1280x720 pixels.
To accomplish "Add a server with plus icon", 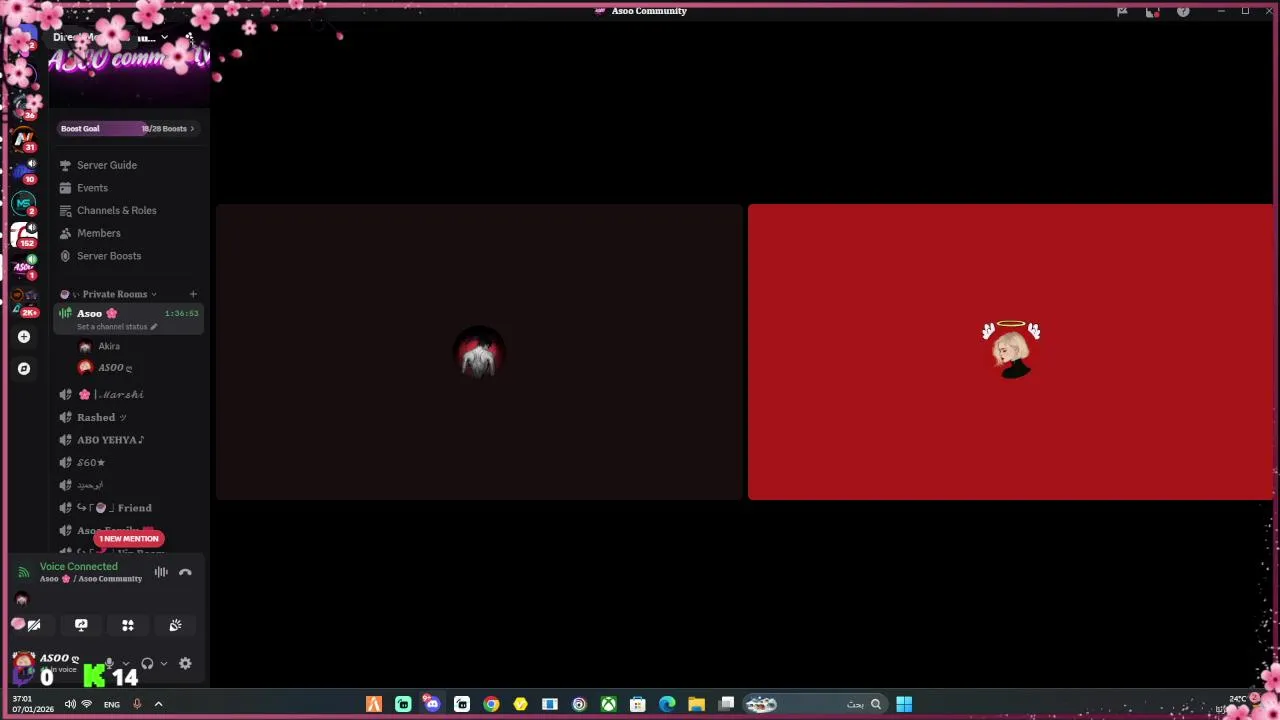I will pos(24,337).
